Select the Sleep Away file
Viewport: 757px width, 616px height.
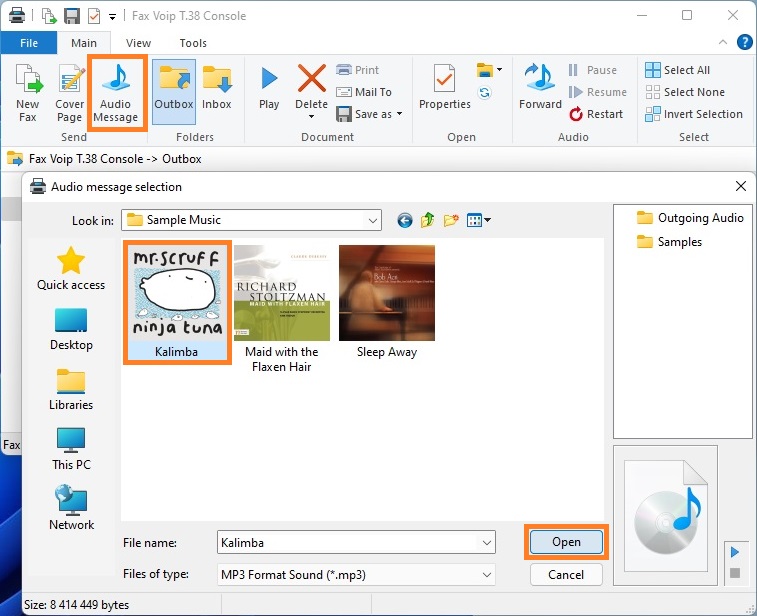(x=387, y=302)
